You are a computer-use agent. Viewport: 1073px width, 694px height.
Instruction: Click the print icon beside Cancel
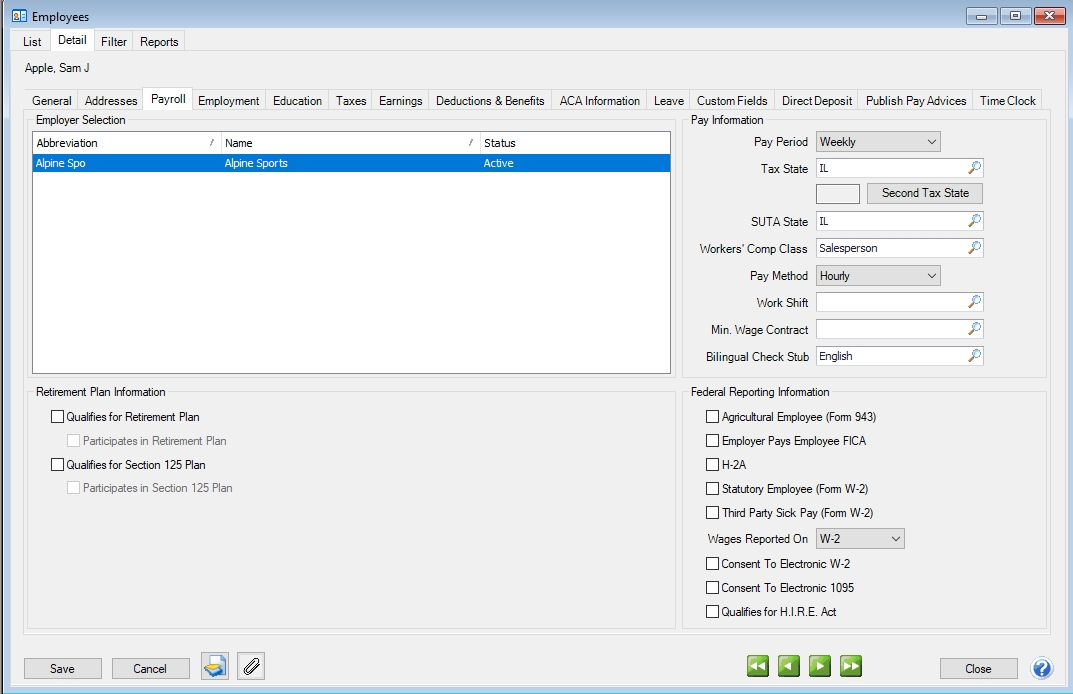(x=215, y=667)
